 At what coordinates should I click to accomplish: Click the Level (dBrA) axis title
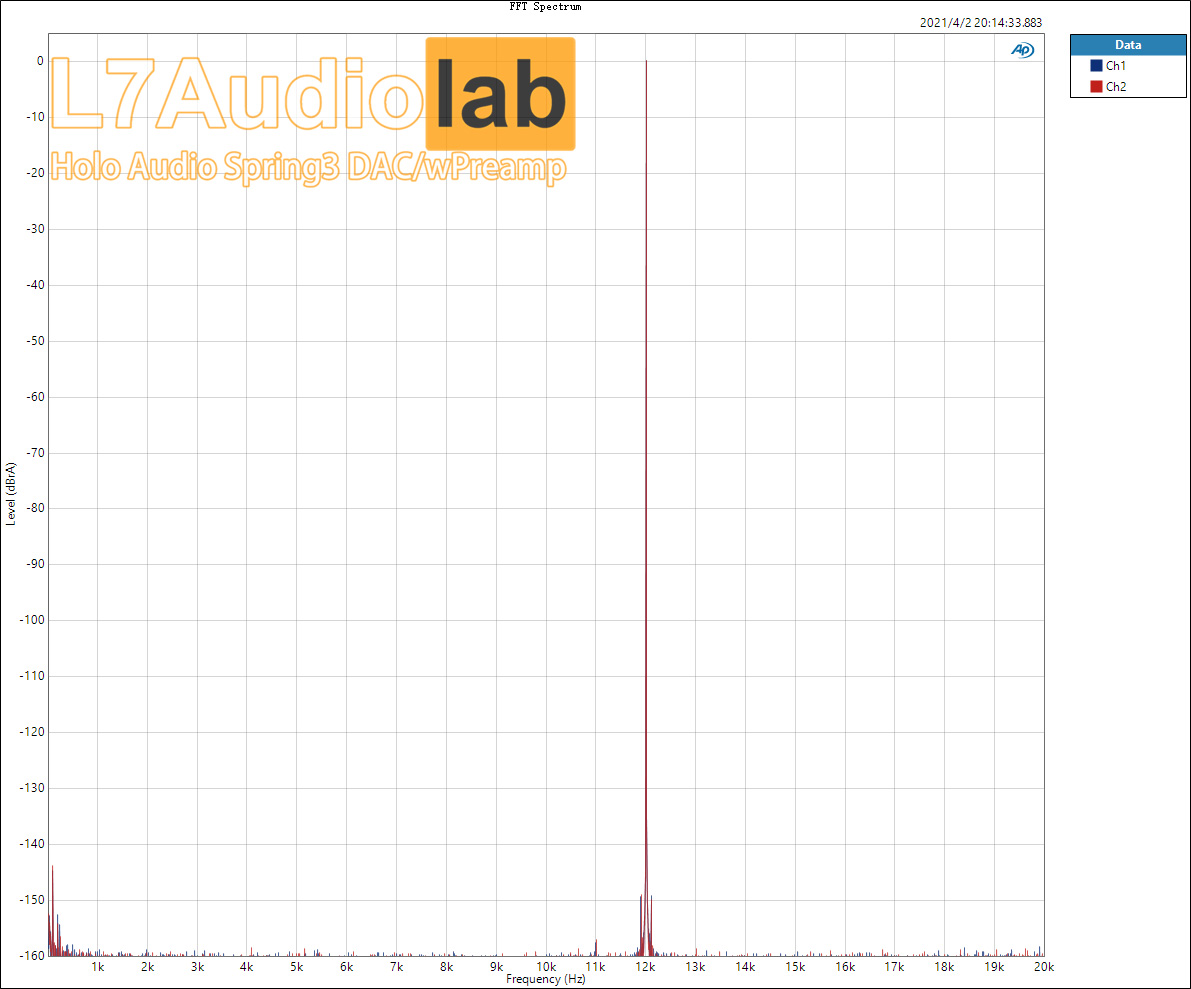(x=11, y=494)
